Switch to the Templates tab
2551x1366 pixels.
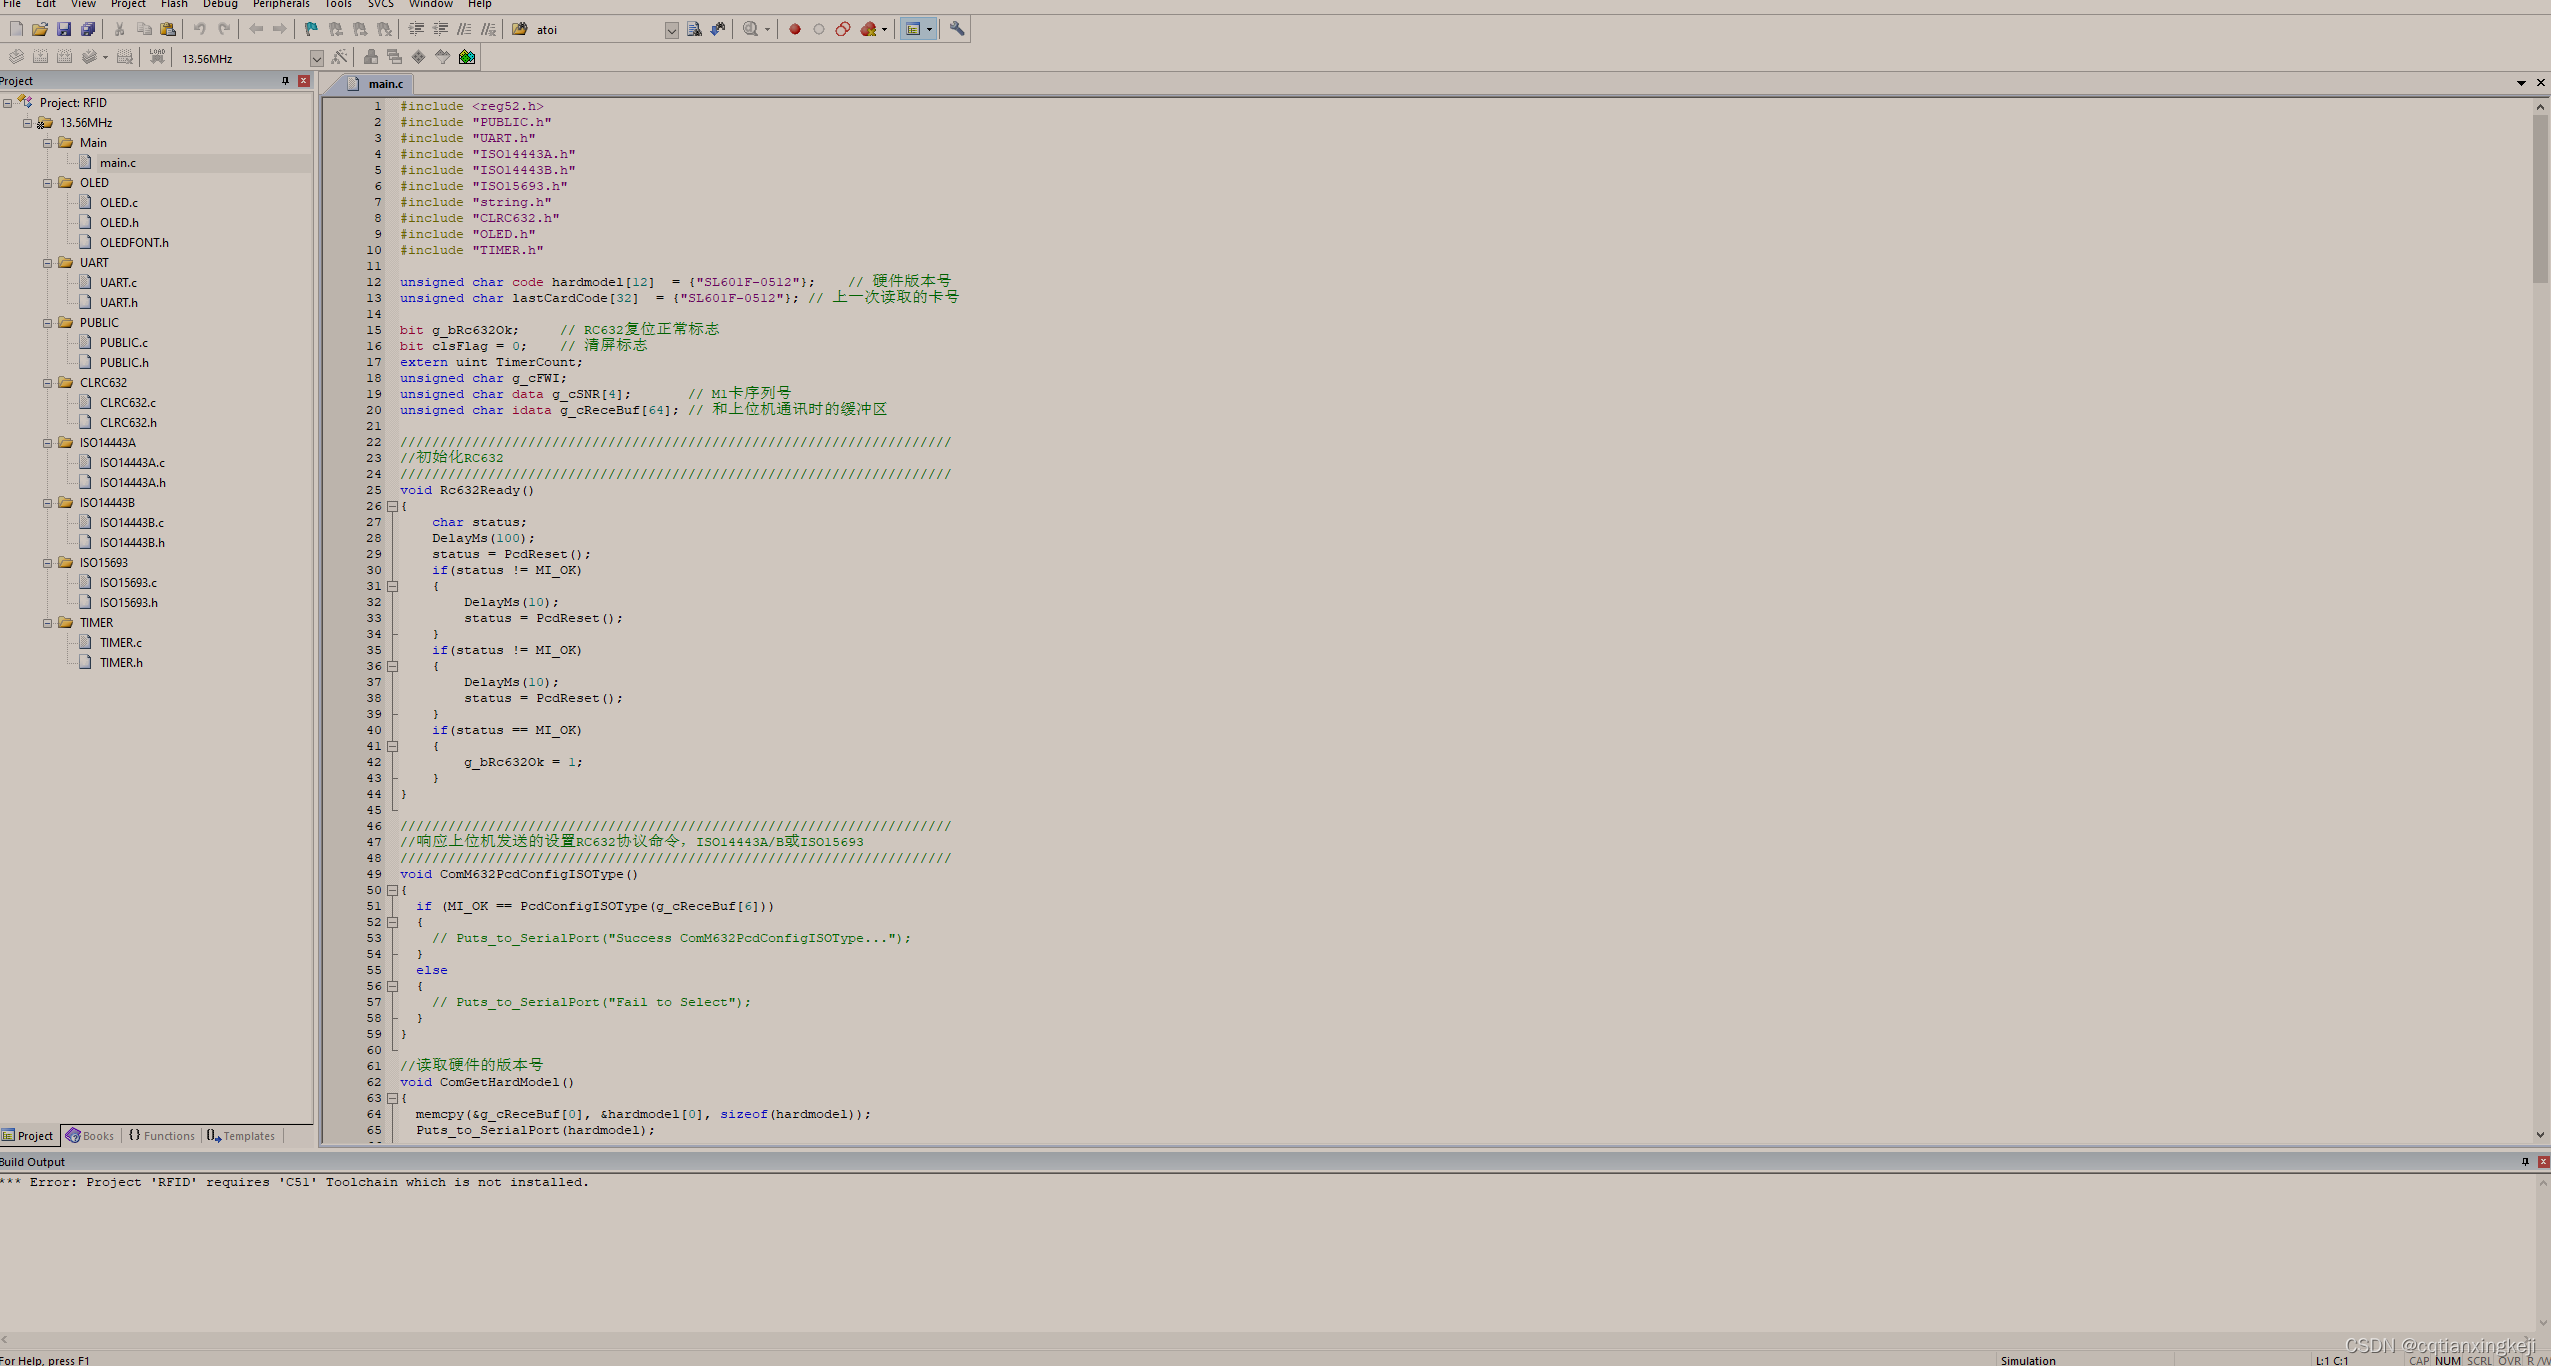tap(240, 1135)
